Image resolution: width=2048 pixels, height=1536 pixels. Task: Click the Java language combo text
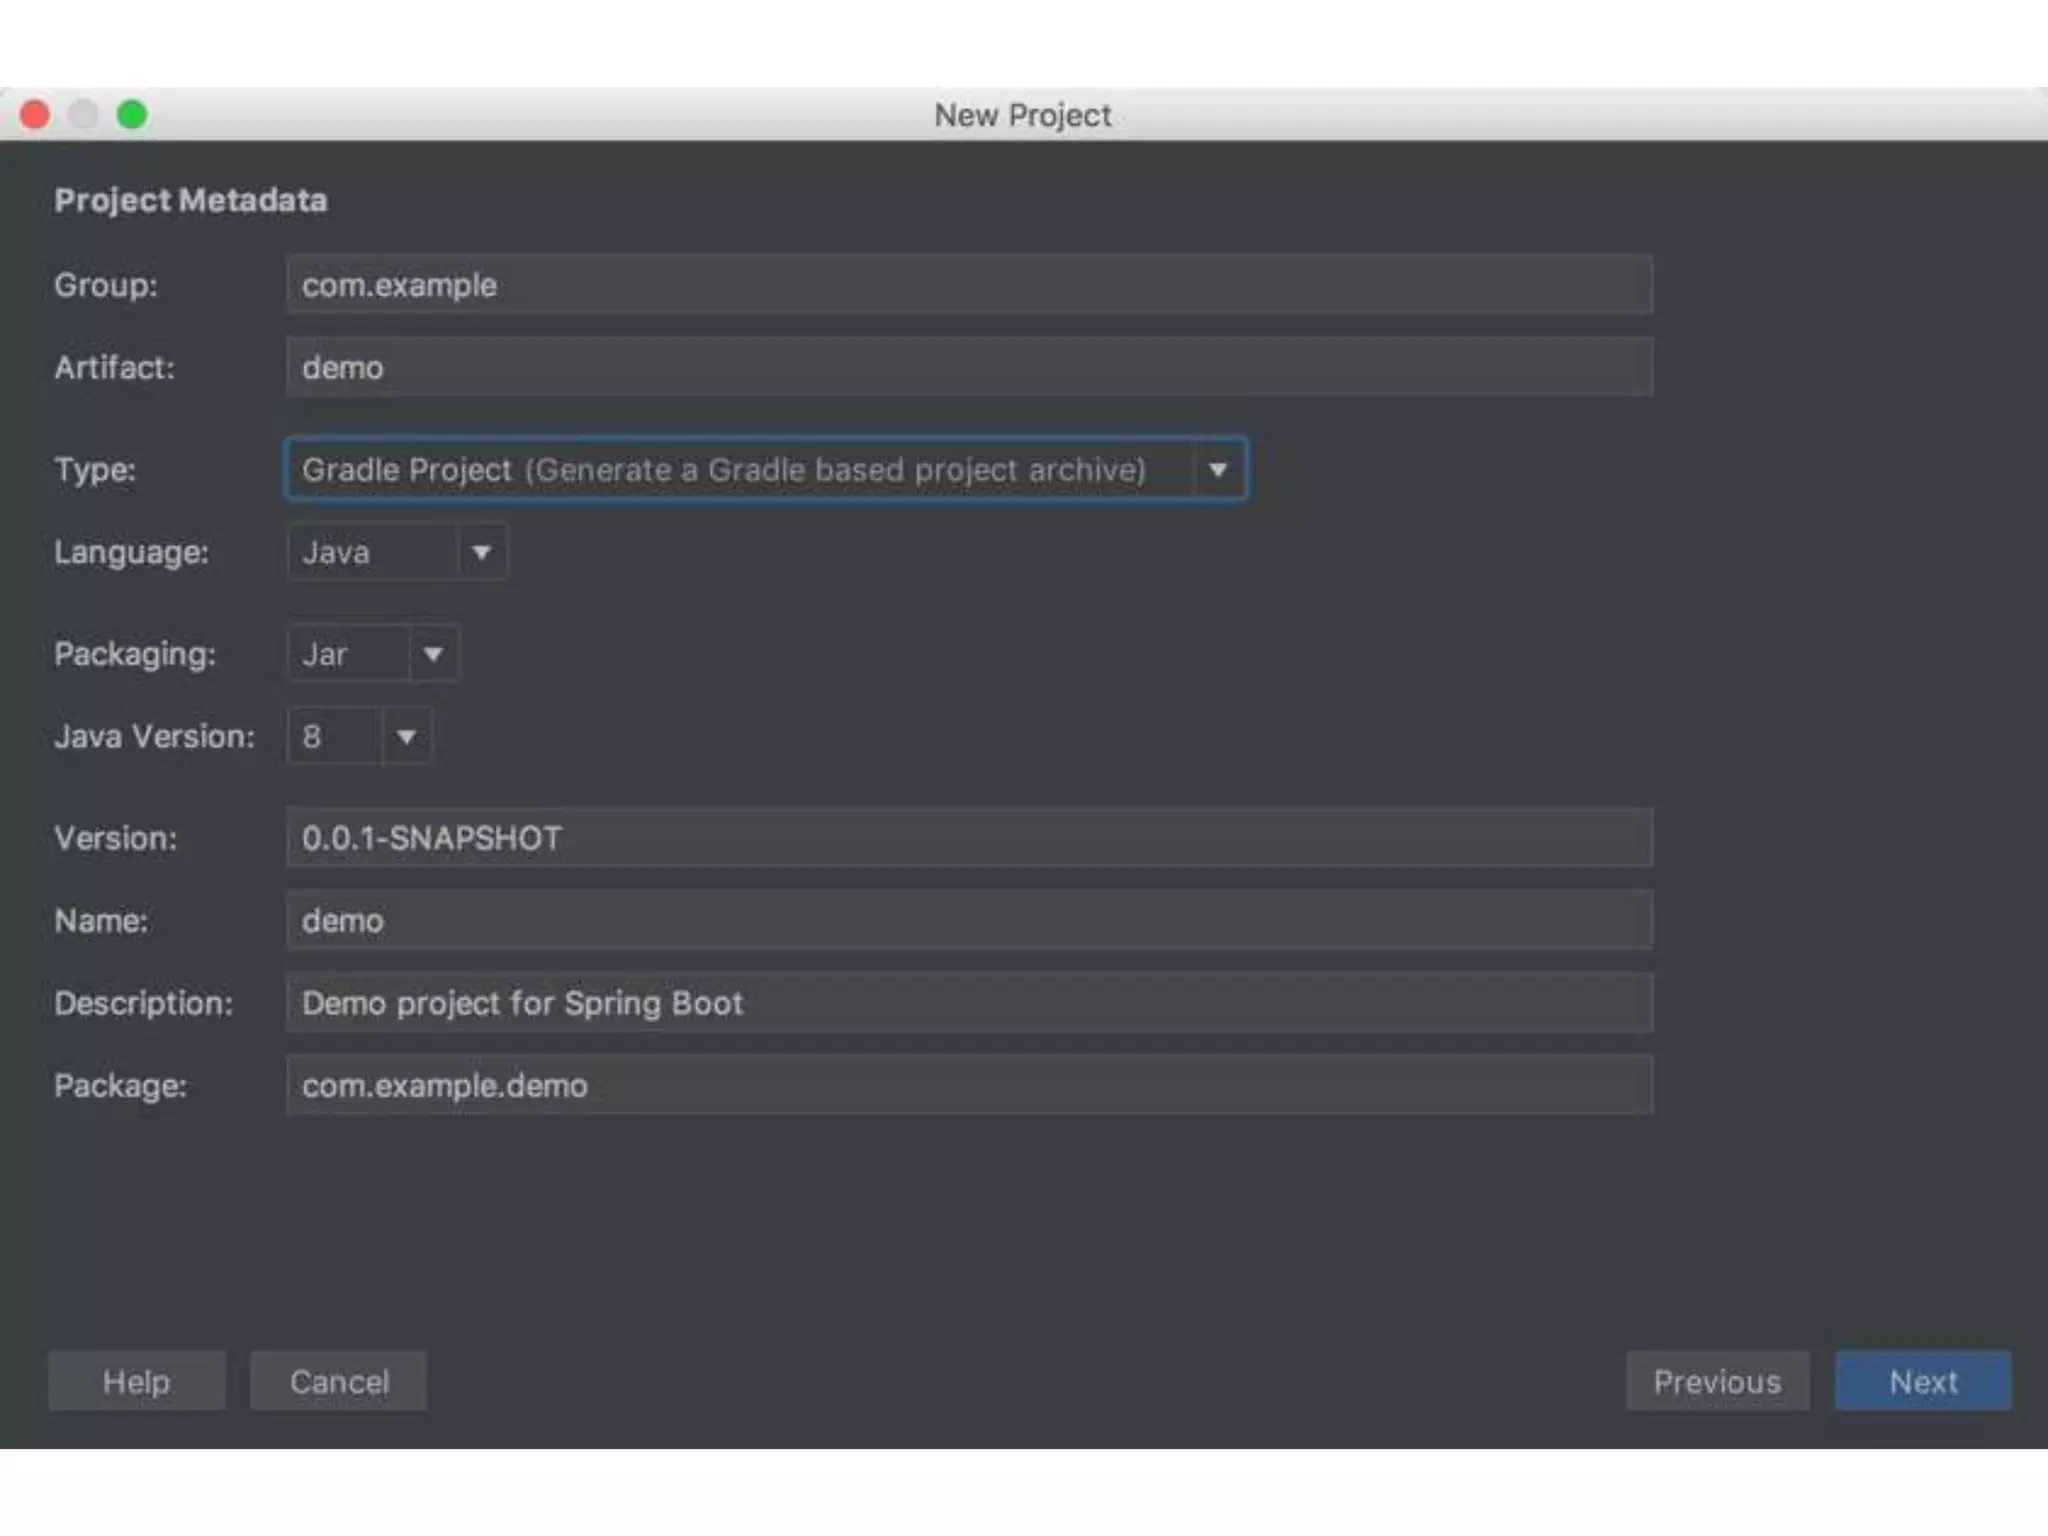[x=370, y=552]
